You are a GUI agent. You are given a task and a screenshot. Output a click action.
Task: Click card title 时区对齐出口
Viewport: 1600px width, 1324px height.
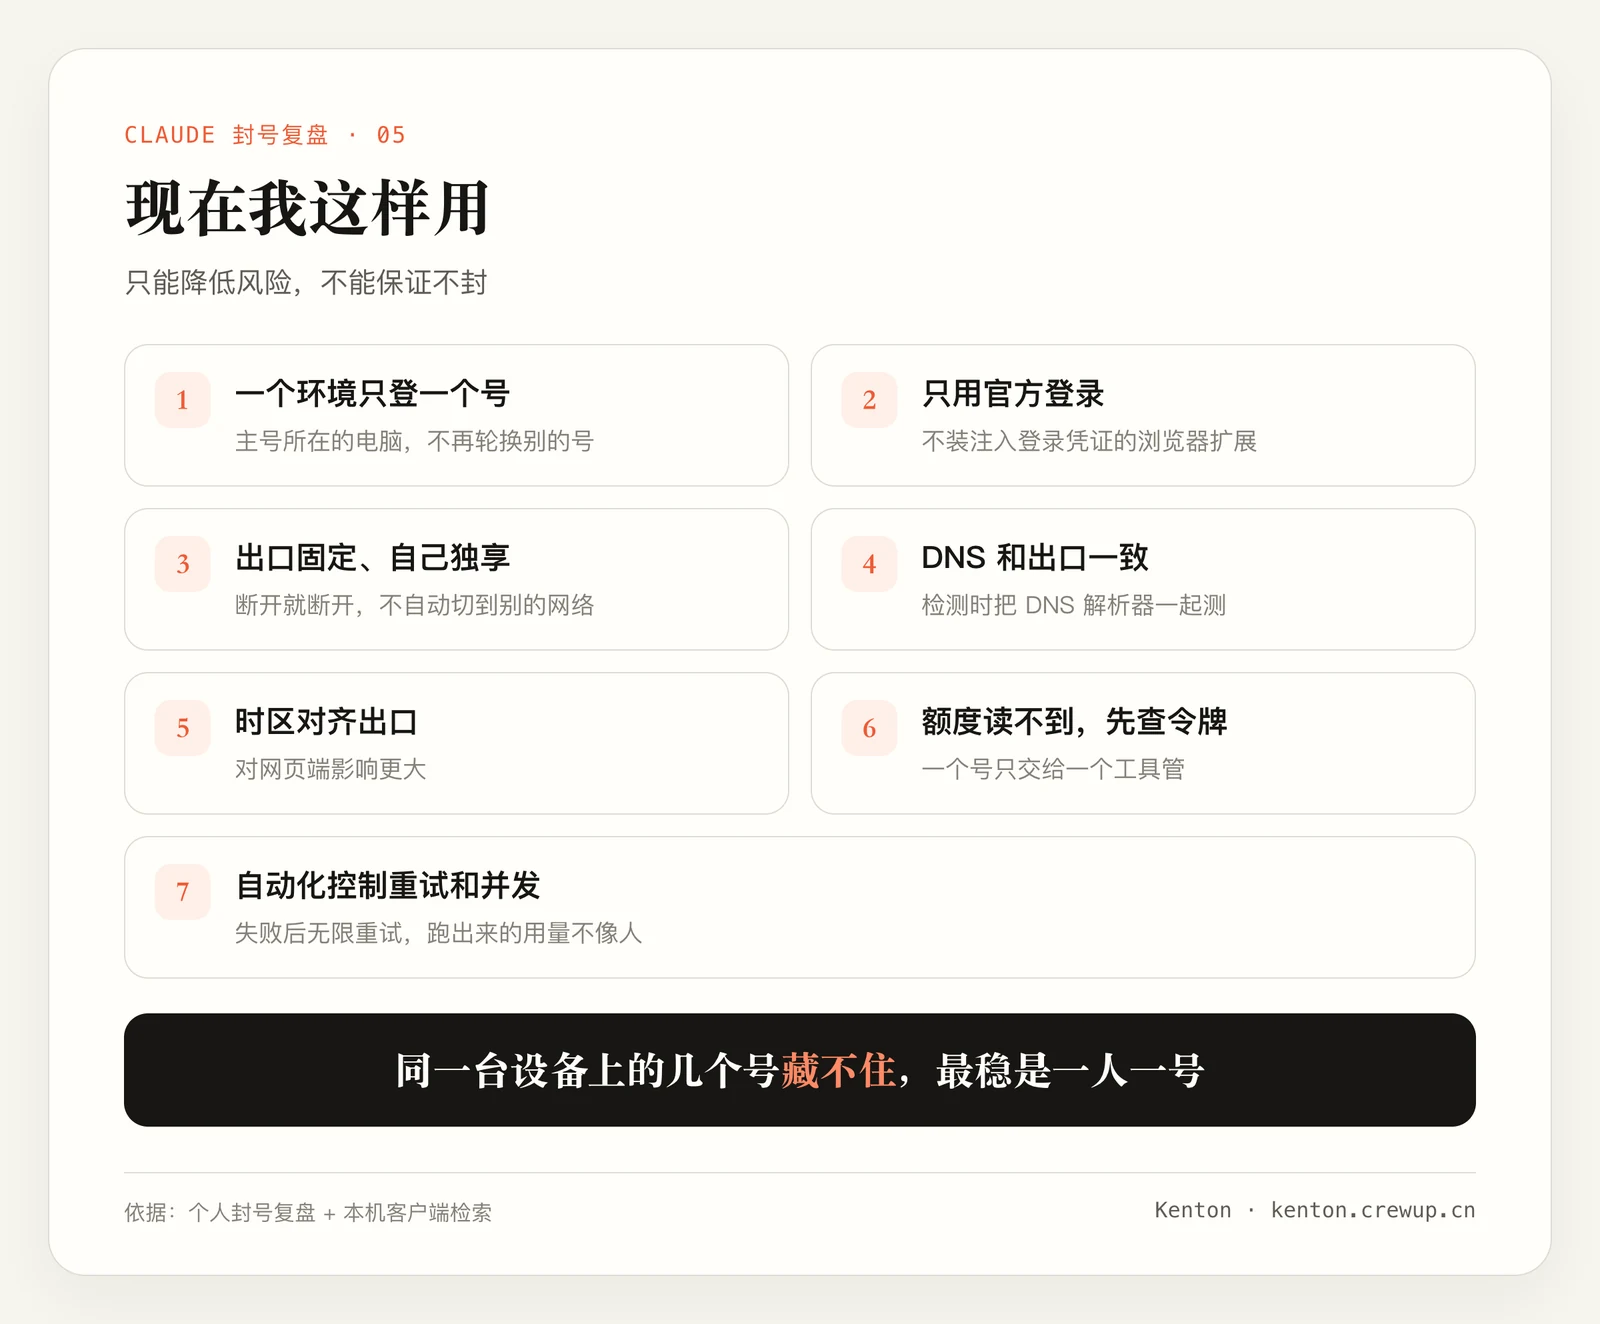click(326, 722)
